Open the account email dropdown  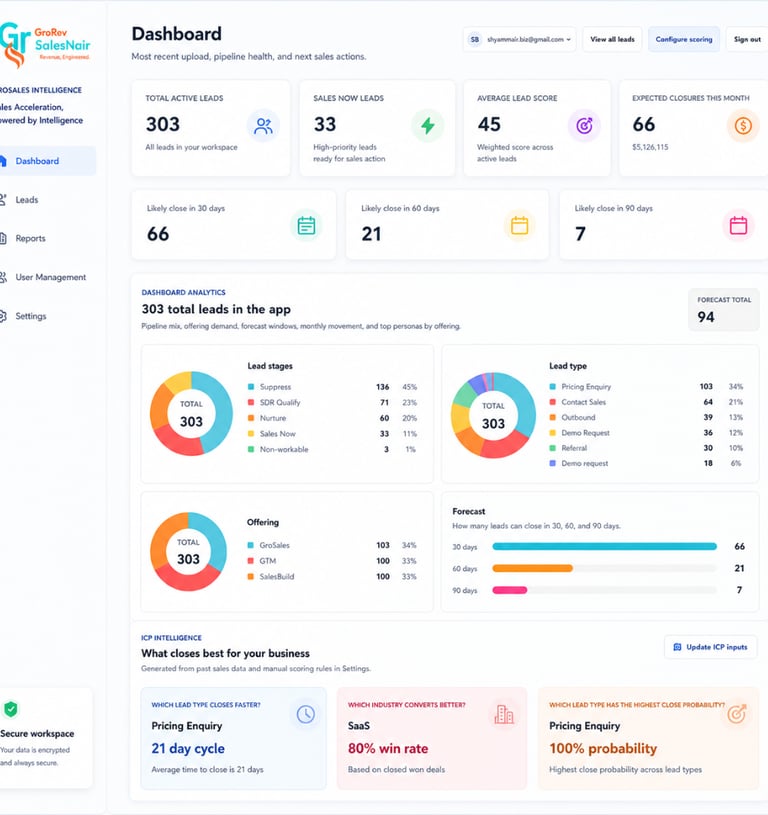[520, 40]
